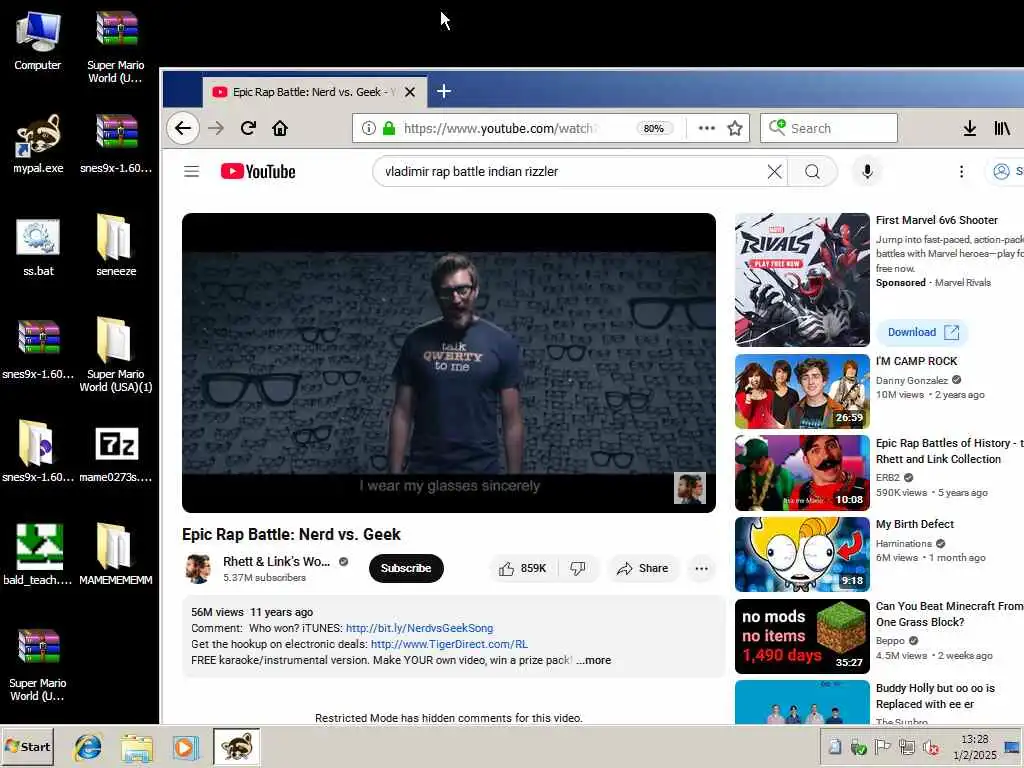
Task: Start voice search with the microphone icon
Action: pos(867,171)
